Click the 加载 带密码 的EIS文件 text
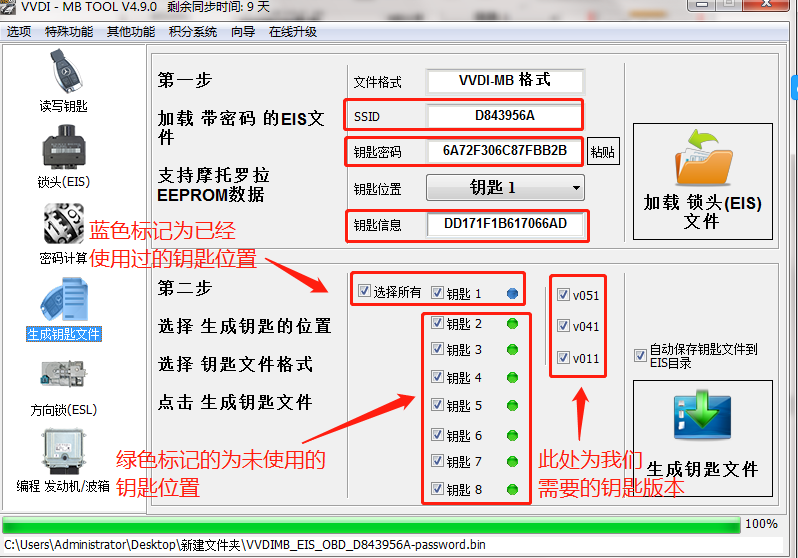The width and height of the screenshot is (798, 558). click(x=241, y=128)
